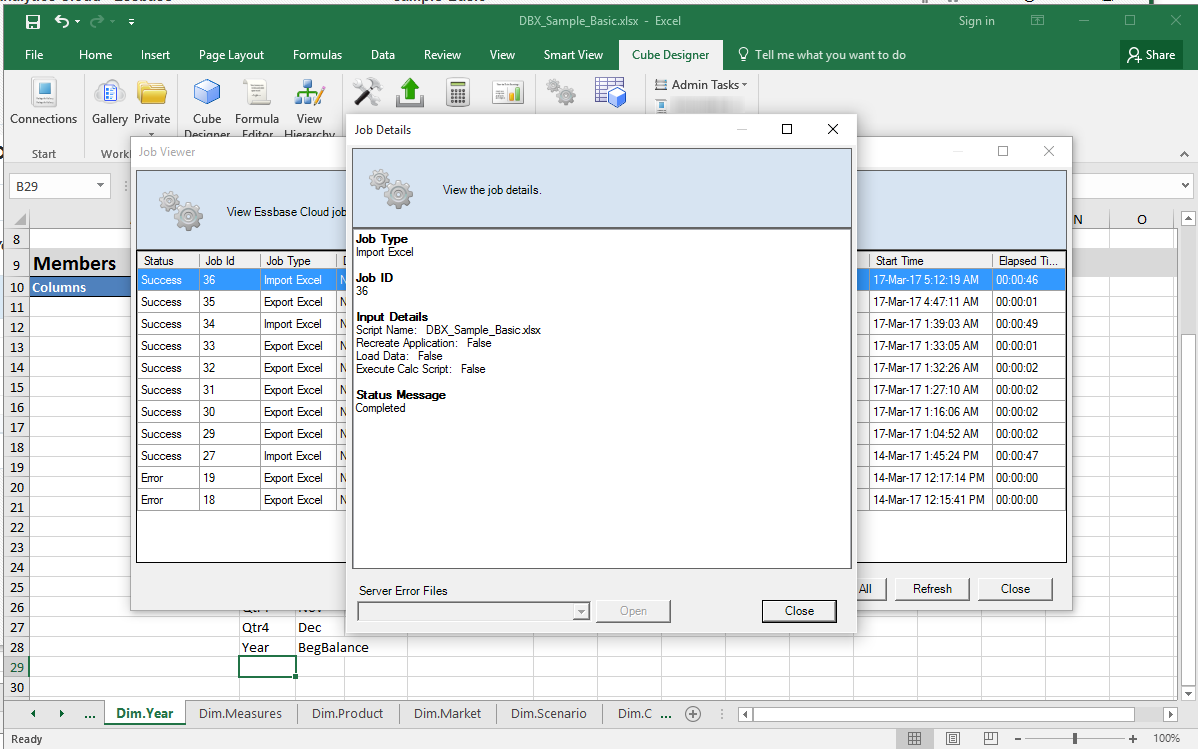Click Close in Job Details dialog
The width and height of the screenshot is (1198, 749).
pyautogui.click(x=799, y=611)
